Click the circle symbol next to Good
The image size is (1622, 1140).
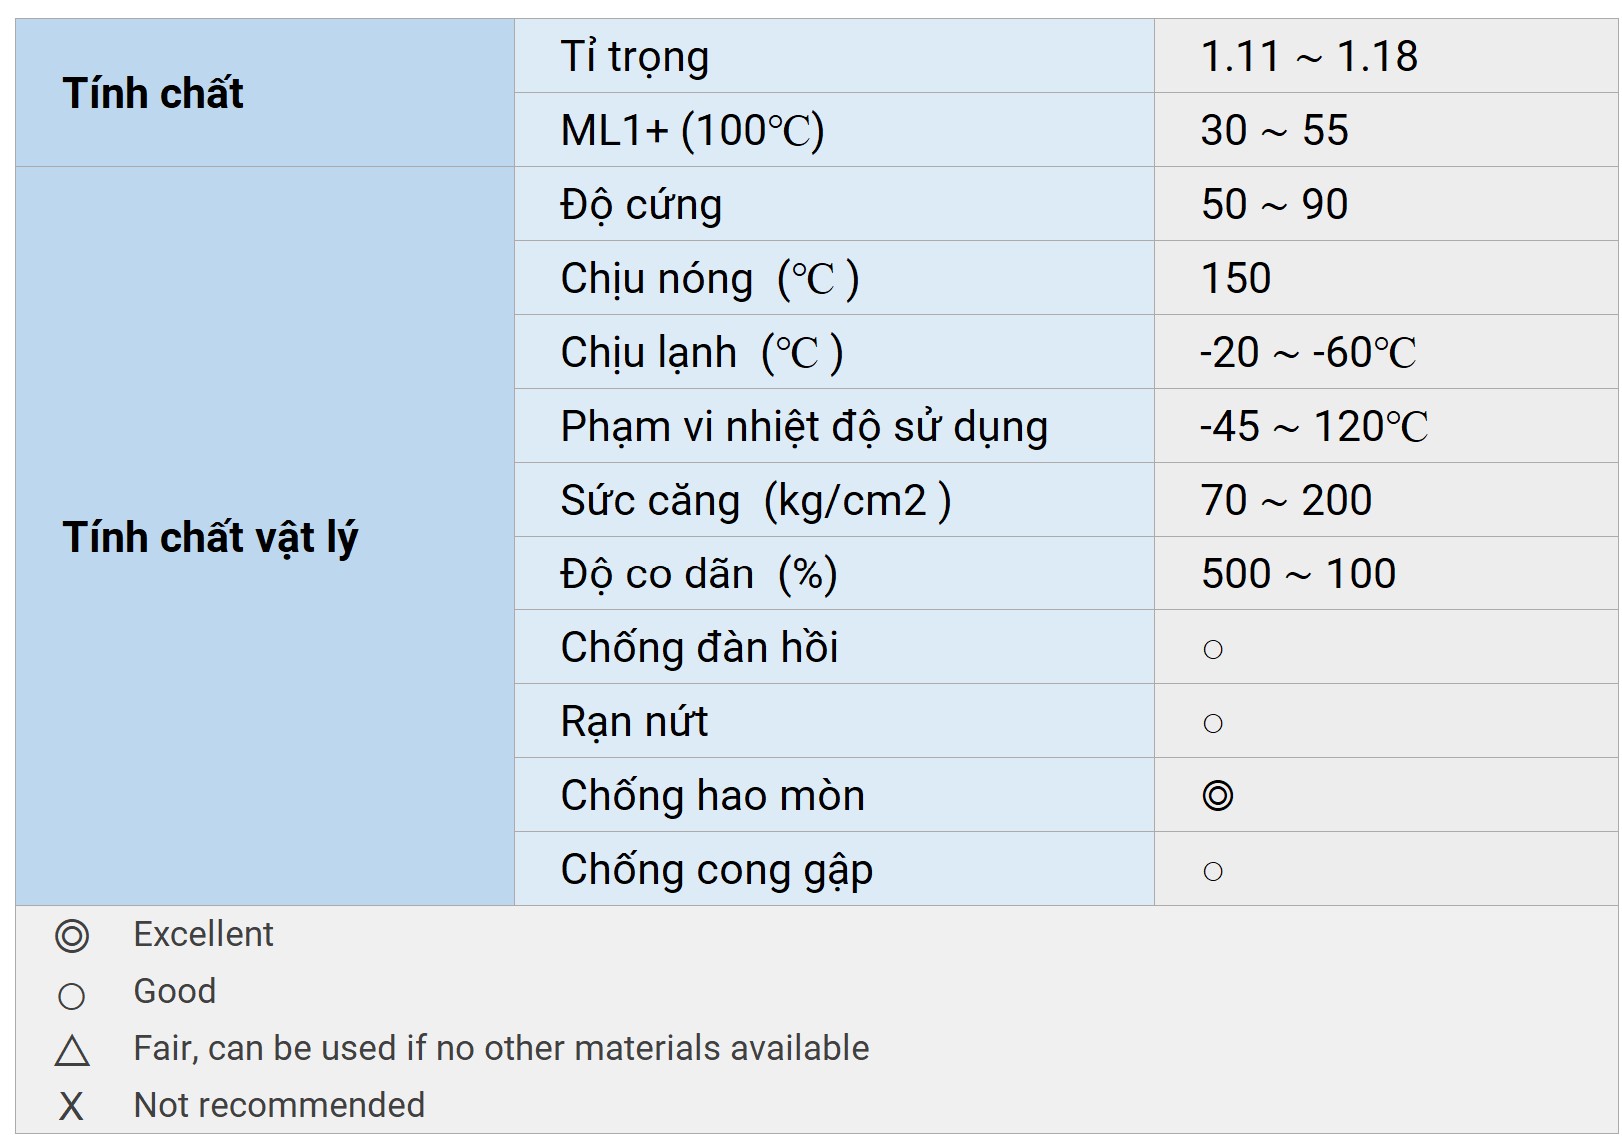click(x=72, y=996)
